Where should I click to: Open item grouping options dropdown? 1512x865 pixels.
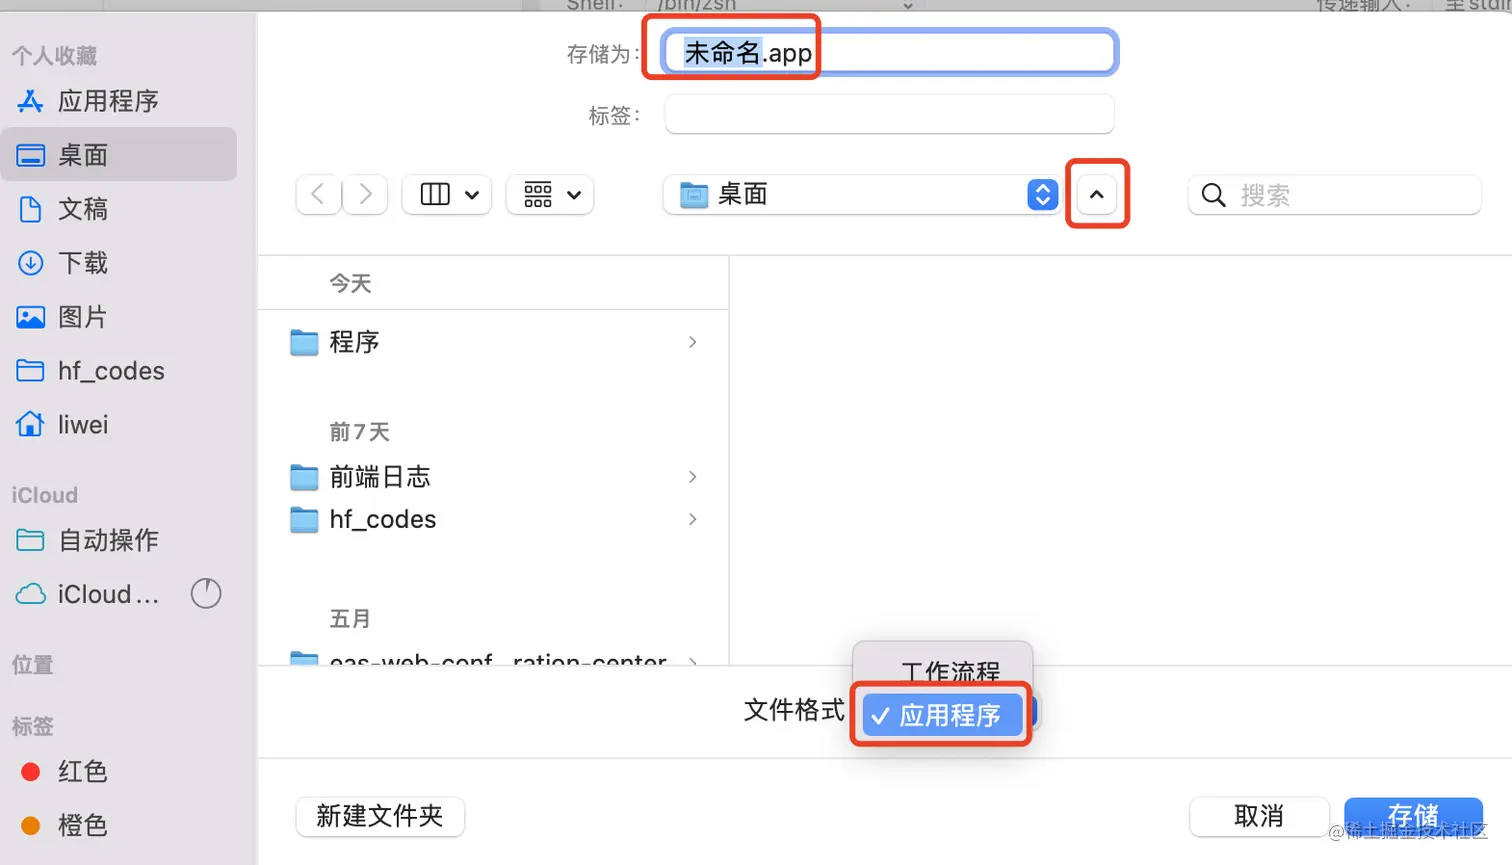pos(551,194)
